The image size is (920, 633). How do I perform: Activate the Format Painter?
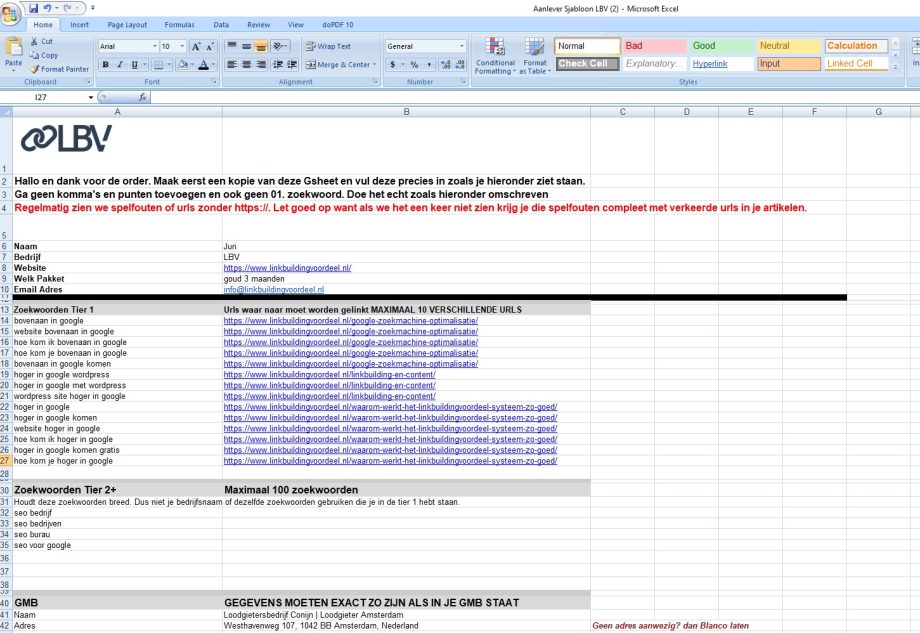(x=59, y=69)
